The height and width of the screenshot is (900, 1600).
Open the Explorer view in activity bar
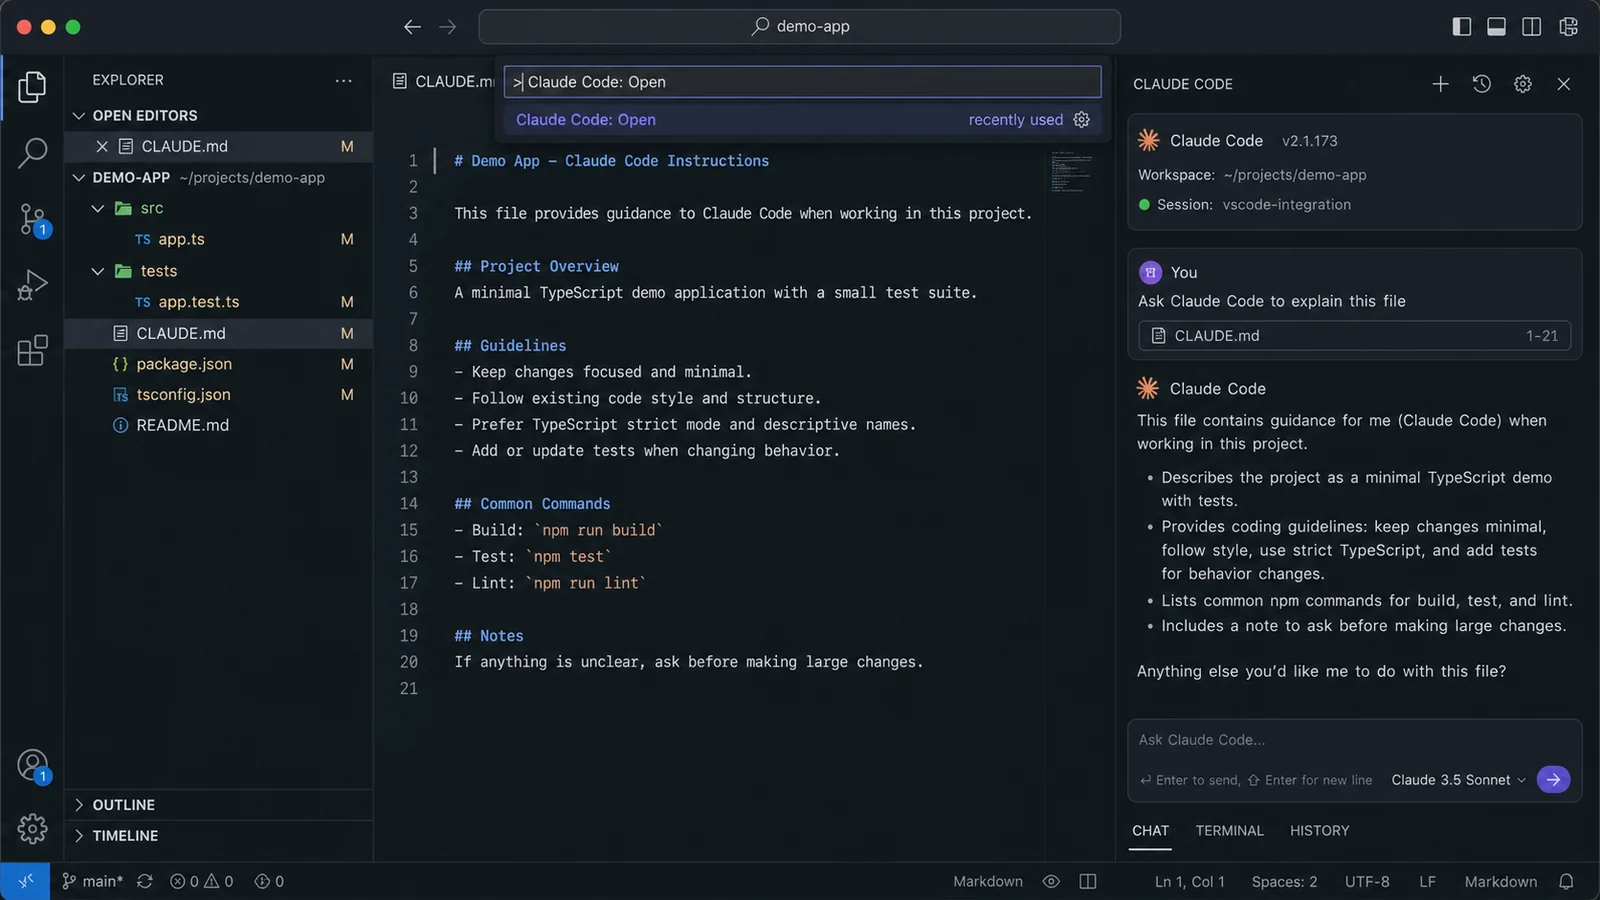click(32, 87)
